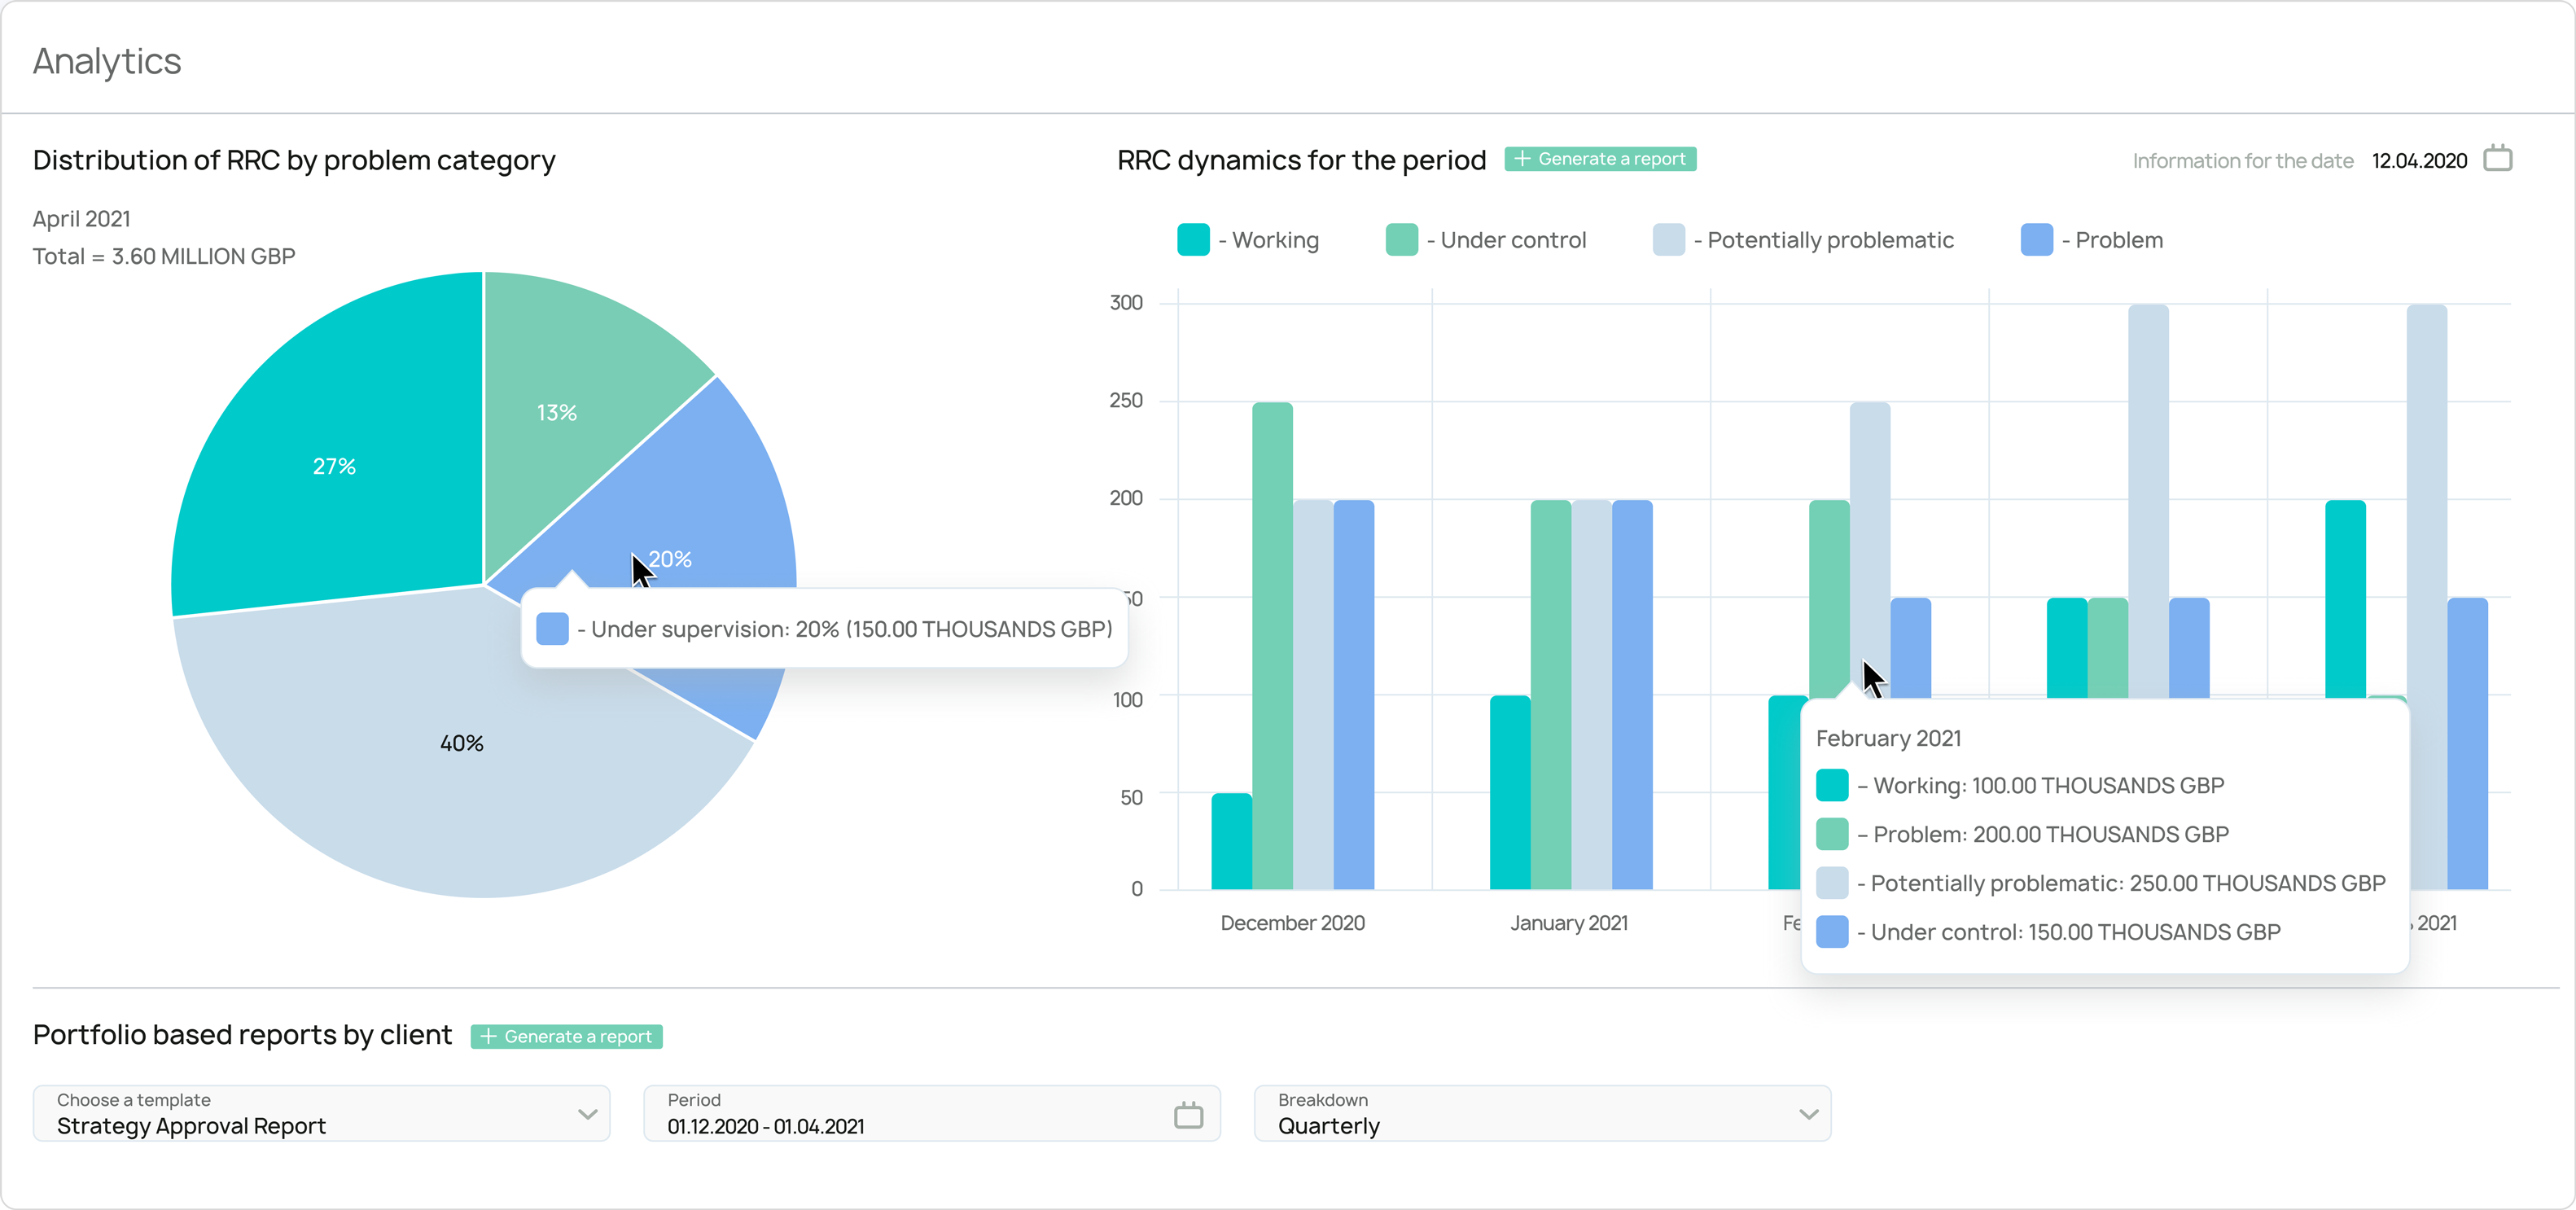
Task: Click the Potentially problematic legend color swatch
Action: 1667,239
